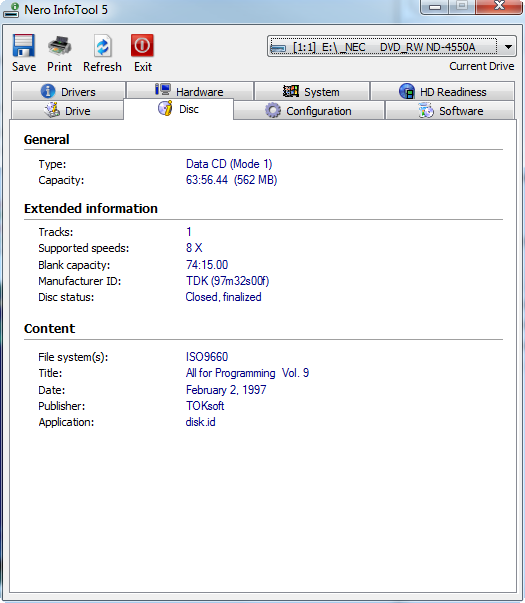
Task: Click the 'Data CD (Mode 1)' type value
Action: [x=229, y=164]
